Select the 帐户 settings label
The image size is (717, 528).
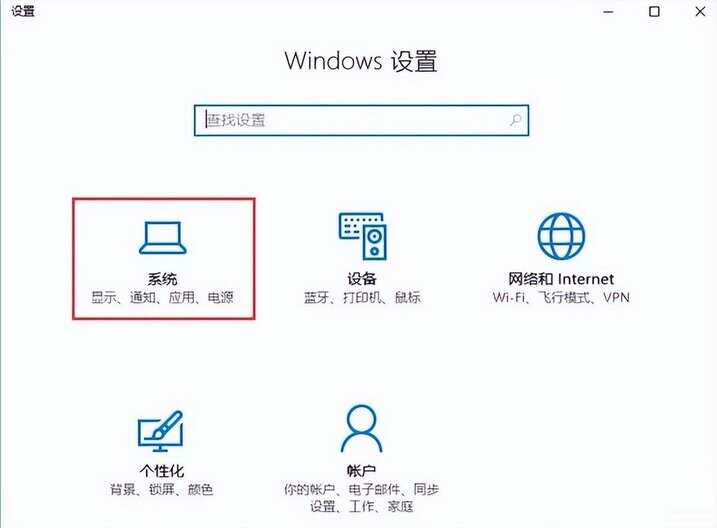point(361,470)
